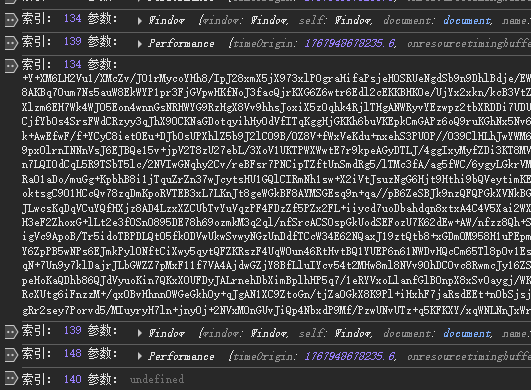Click the log icon beside index 139 Window row

(x=11, y=332)
